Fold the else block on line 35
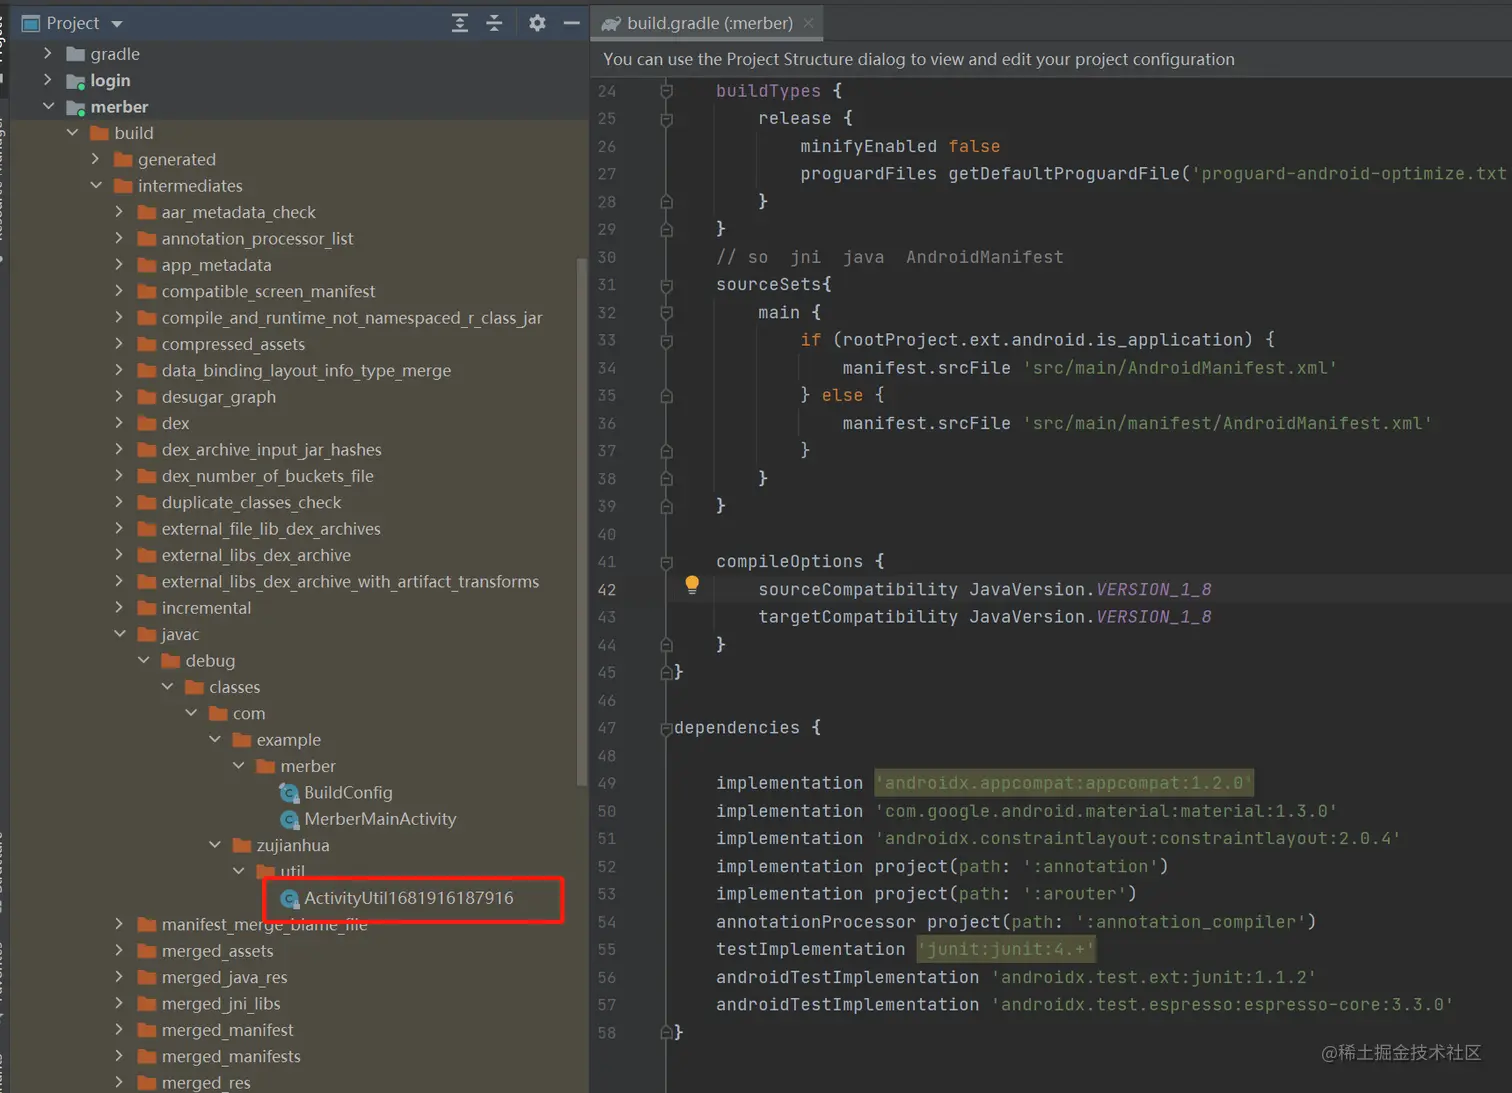The image size is (1512, 1093). click(666, 396)
